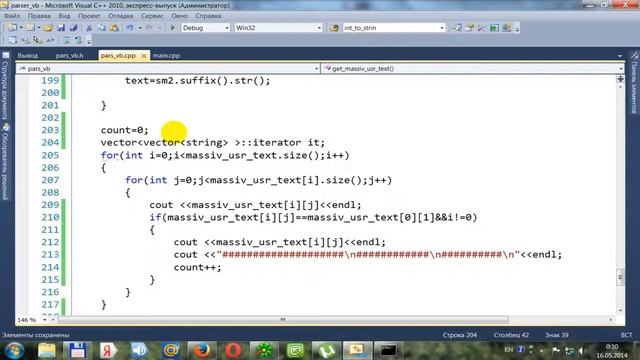
Task: Open the tab list dropdown at the tab row's end
Action: click(x=620, y=56)
